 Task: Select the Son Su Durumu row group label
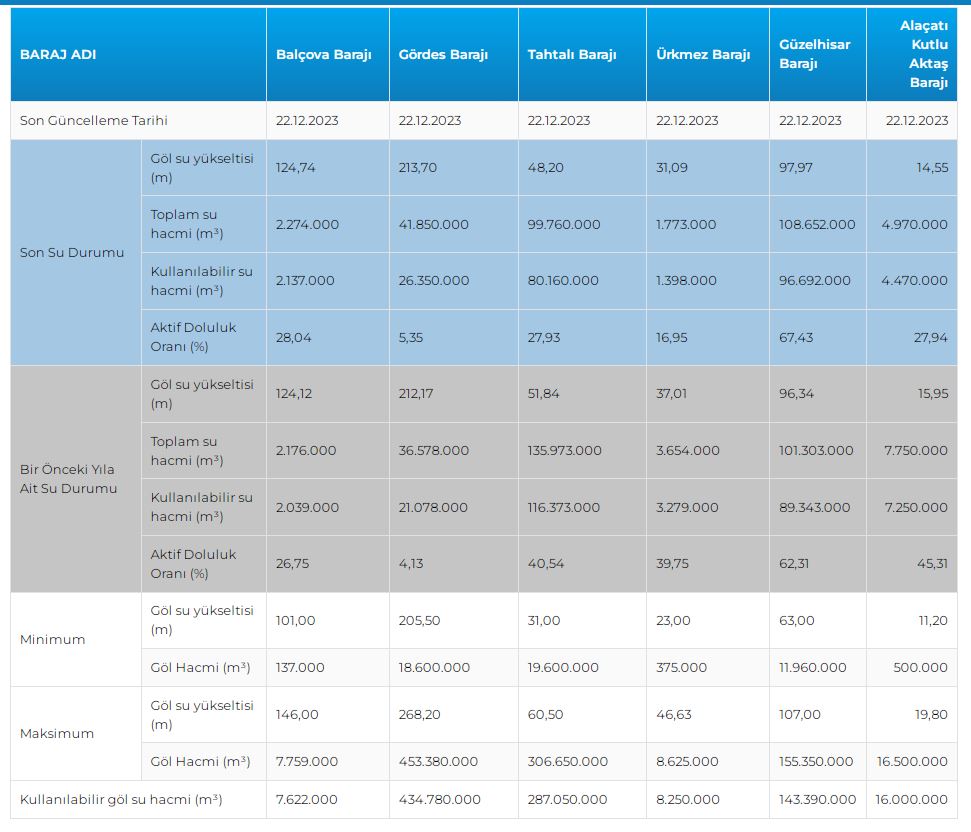point(72,252)
